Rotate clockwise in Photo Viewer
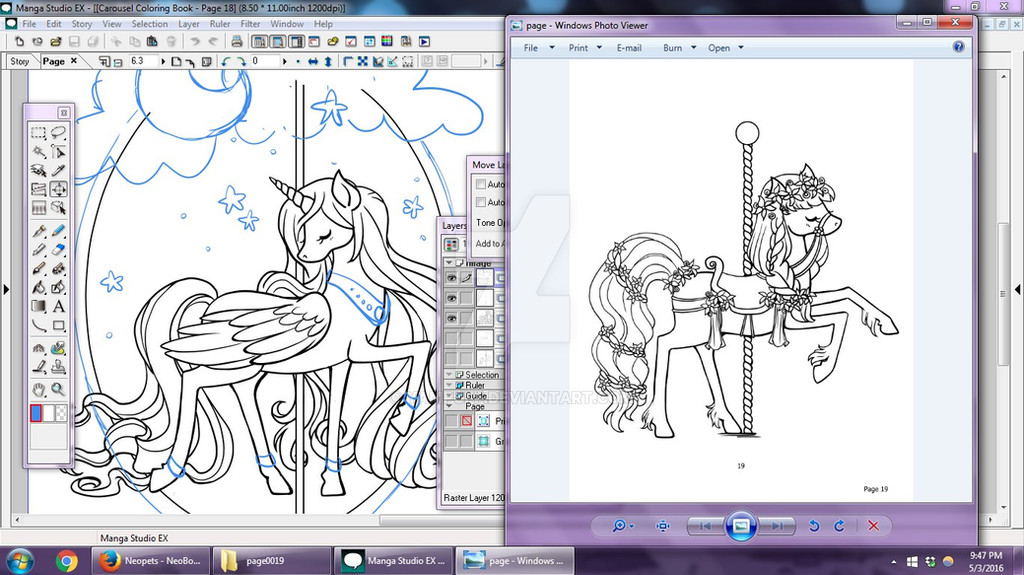Screen dimensions: 1024x575 (x=840, y=526)
